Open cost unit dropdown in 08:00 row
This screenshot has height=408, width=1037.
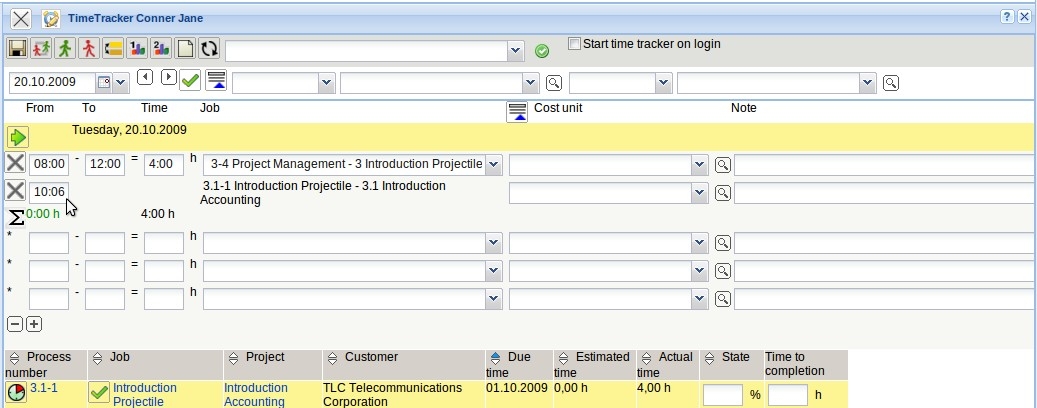pyautogui.click(x=700, y=165)
